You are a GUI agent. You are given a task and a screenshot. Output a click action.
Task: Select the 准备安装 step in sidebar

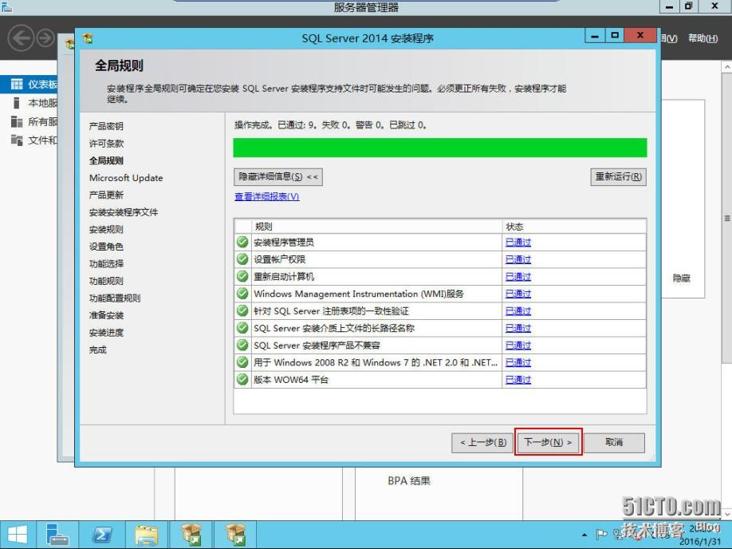click(106, 316)
